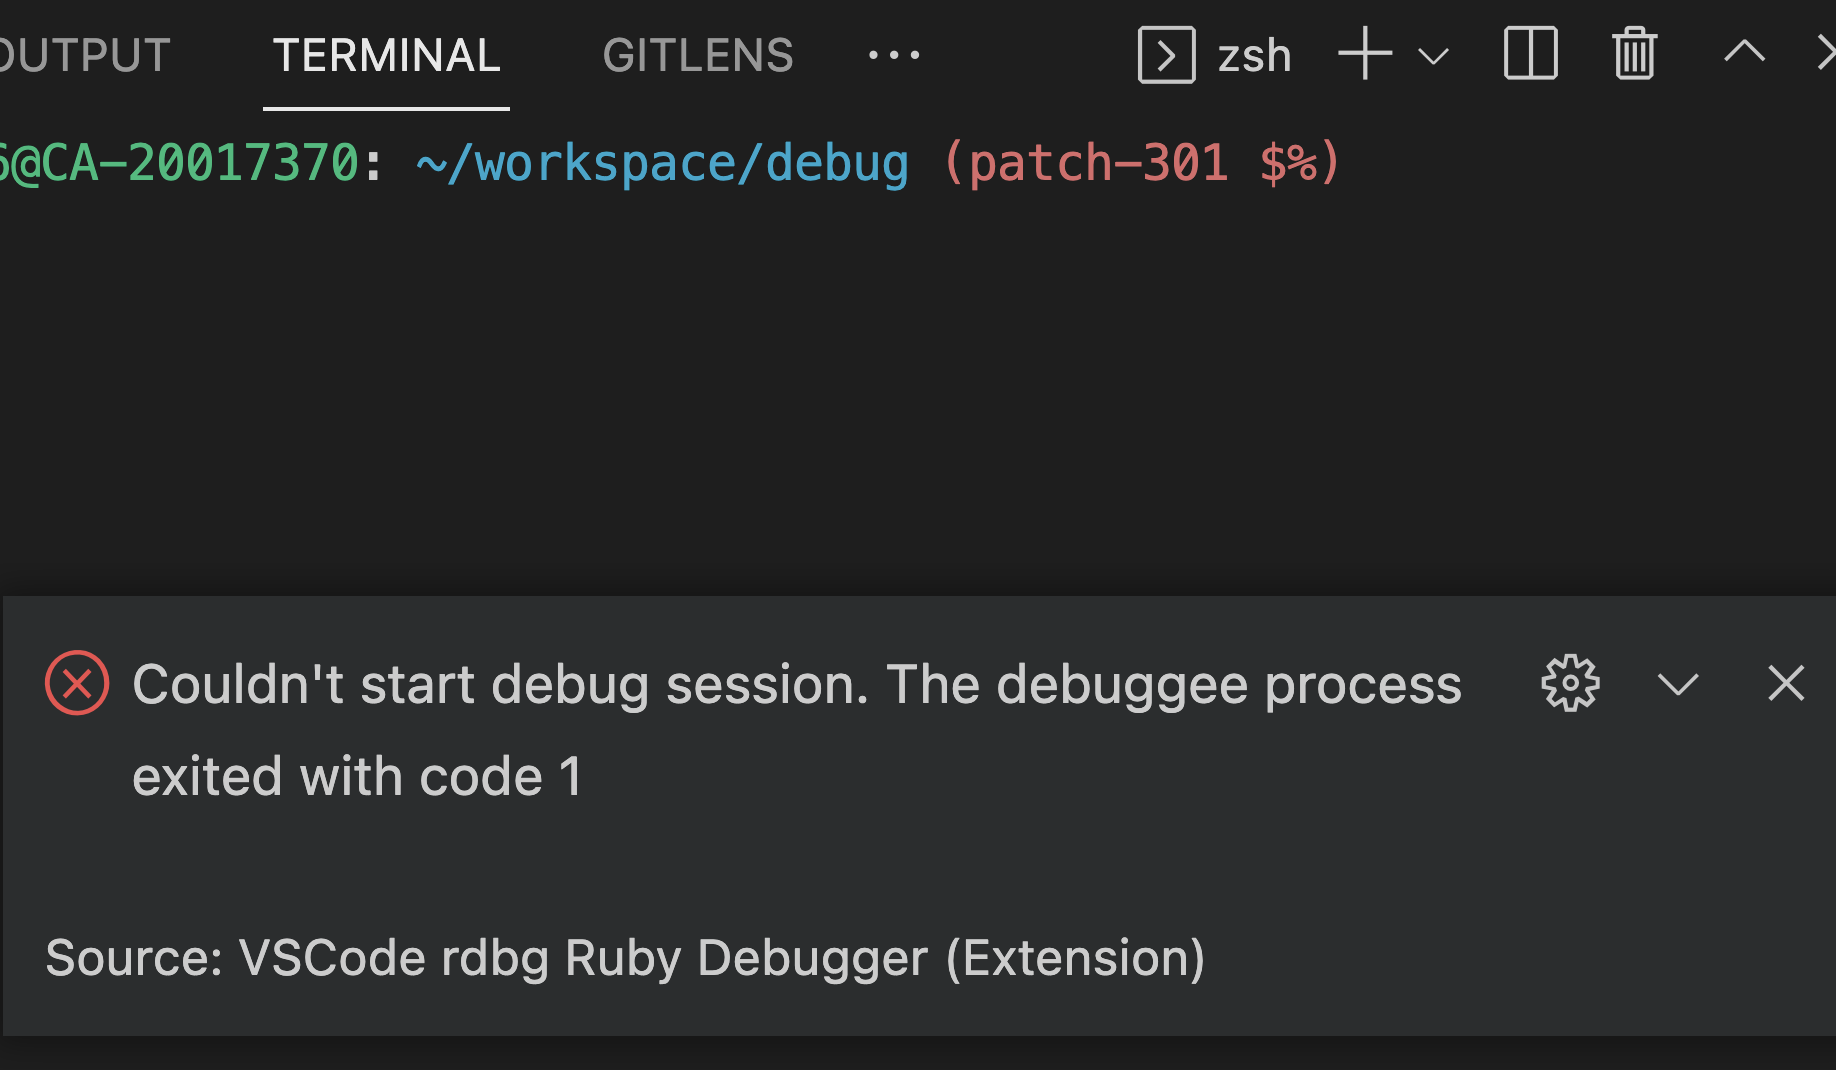
Task: Switch to the OUTPUT panel tab
Action: (84, 55)
